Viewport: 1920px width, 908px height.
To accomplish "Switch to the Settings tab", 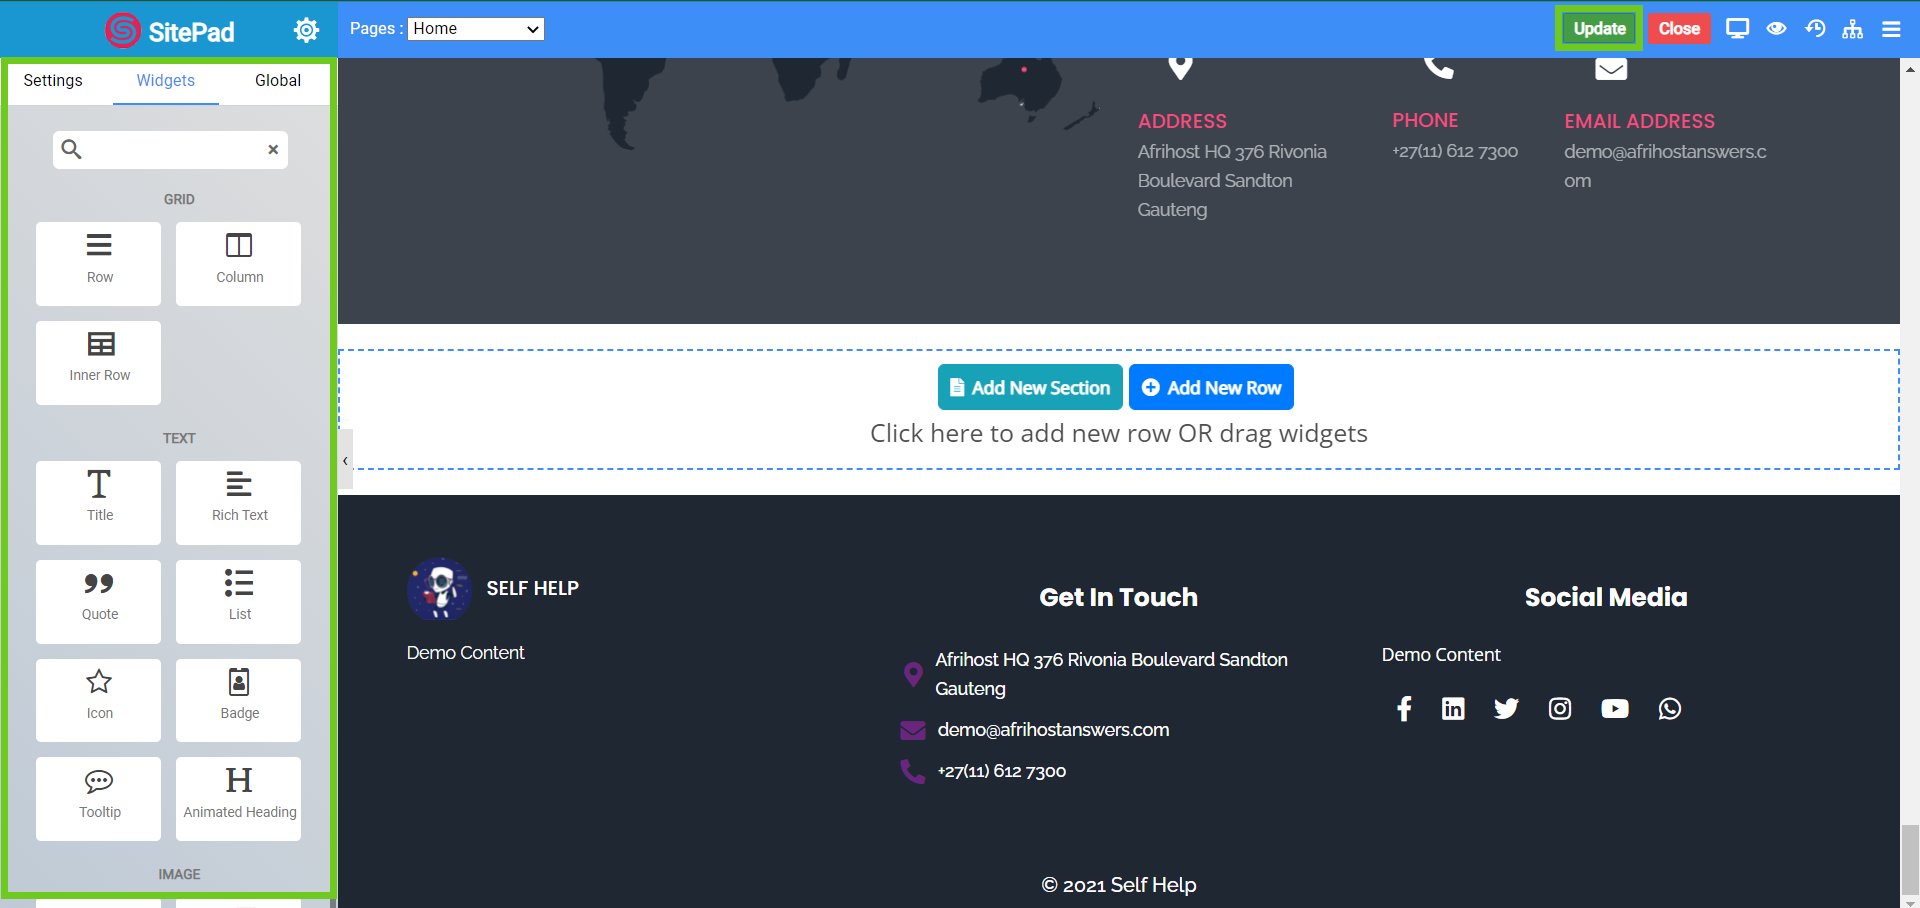I will click(53, 81).
